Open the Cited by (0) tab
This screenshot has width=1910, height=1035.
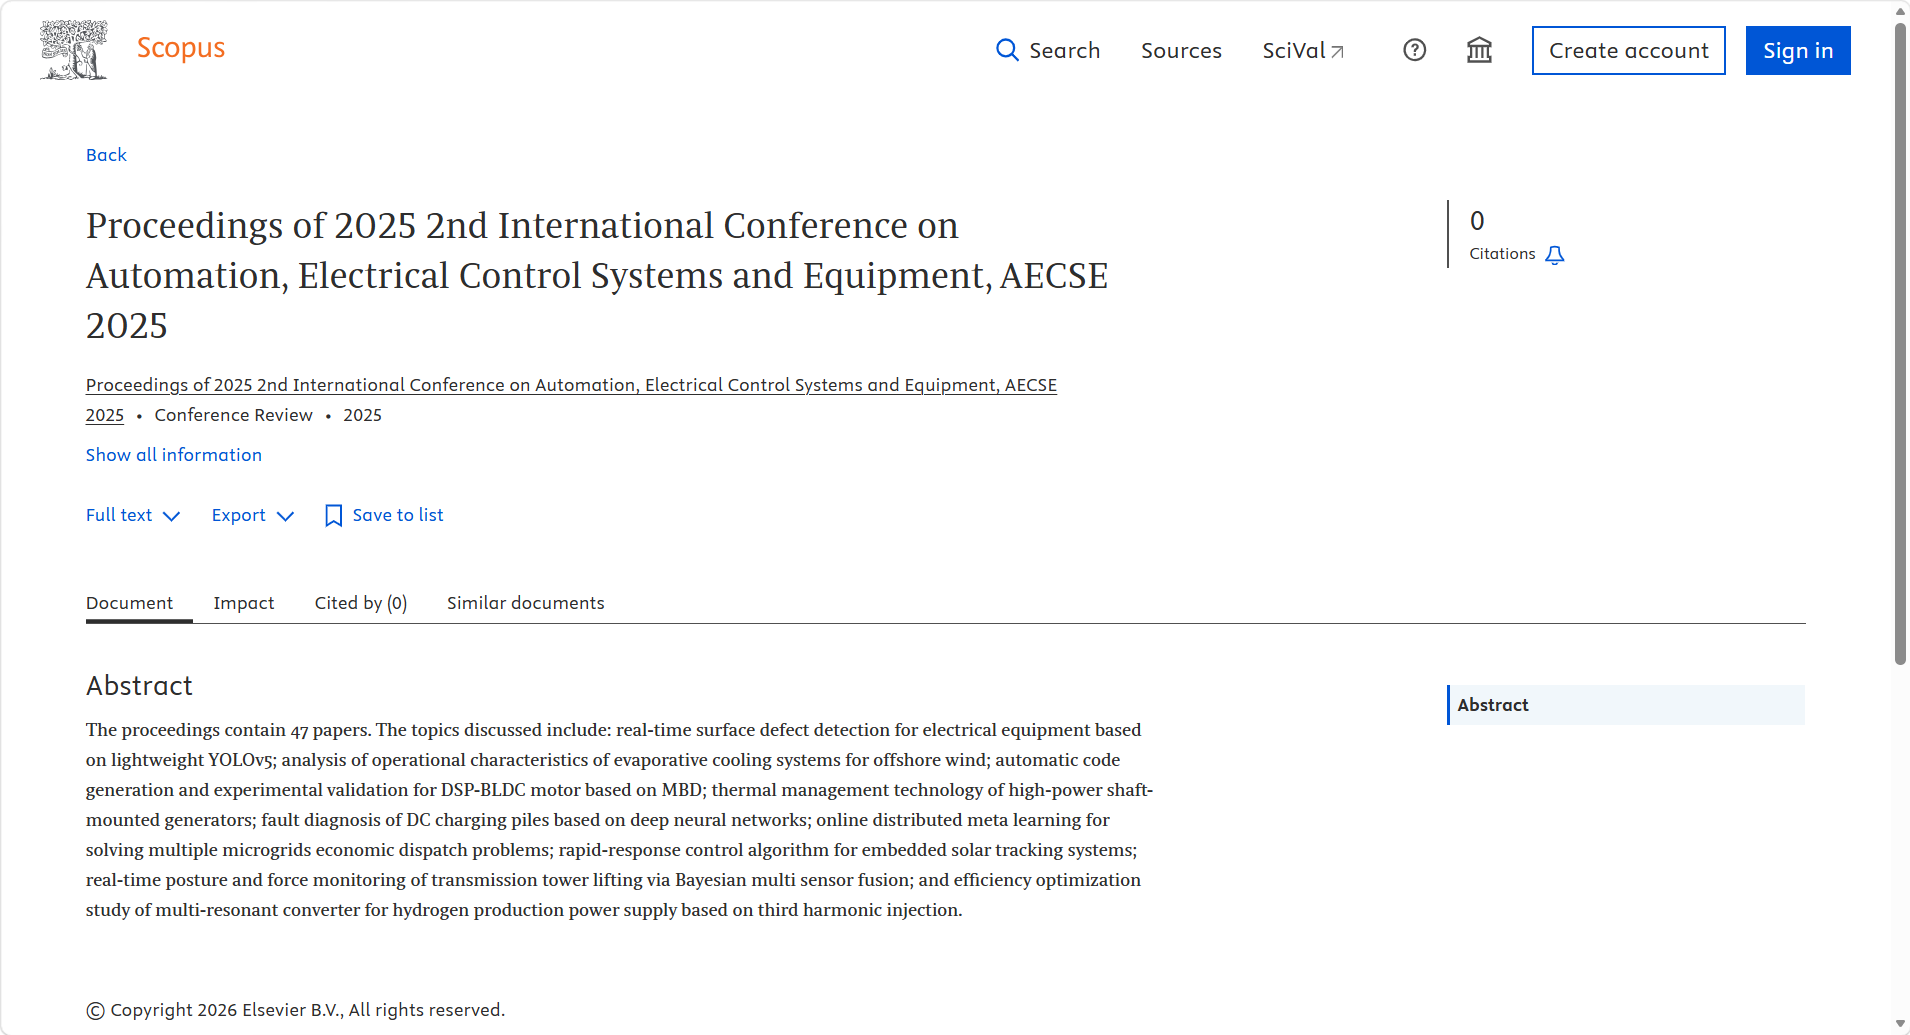(x=360, y=603)
